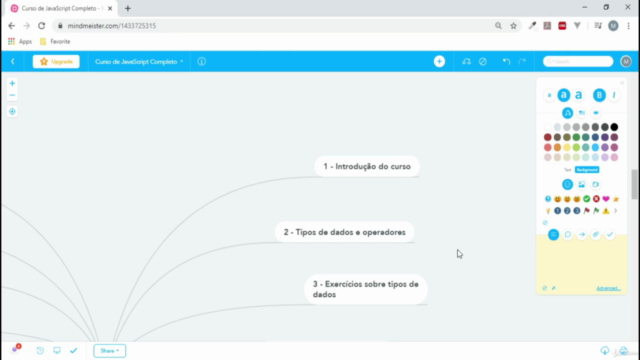Pick the orange color swatch
The width and height of the screenshot is (640, 360).
click(557, 147)
